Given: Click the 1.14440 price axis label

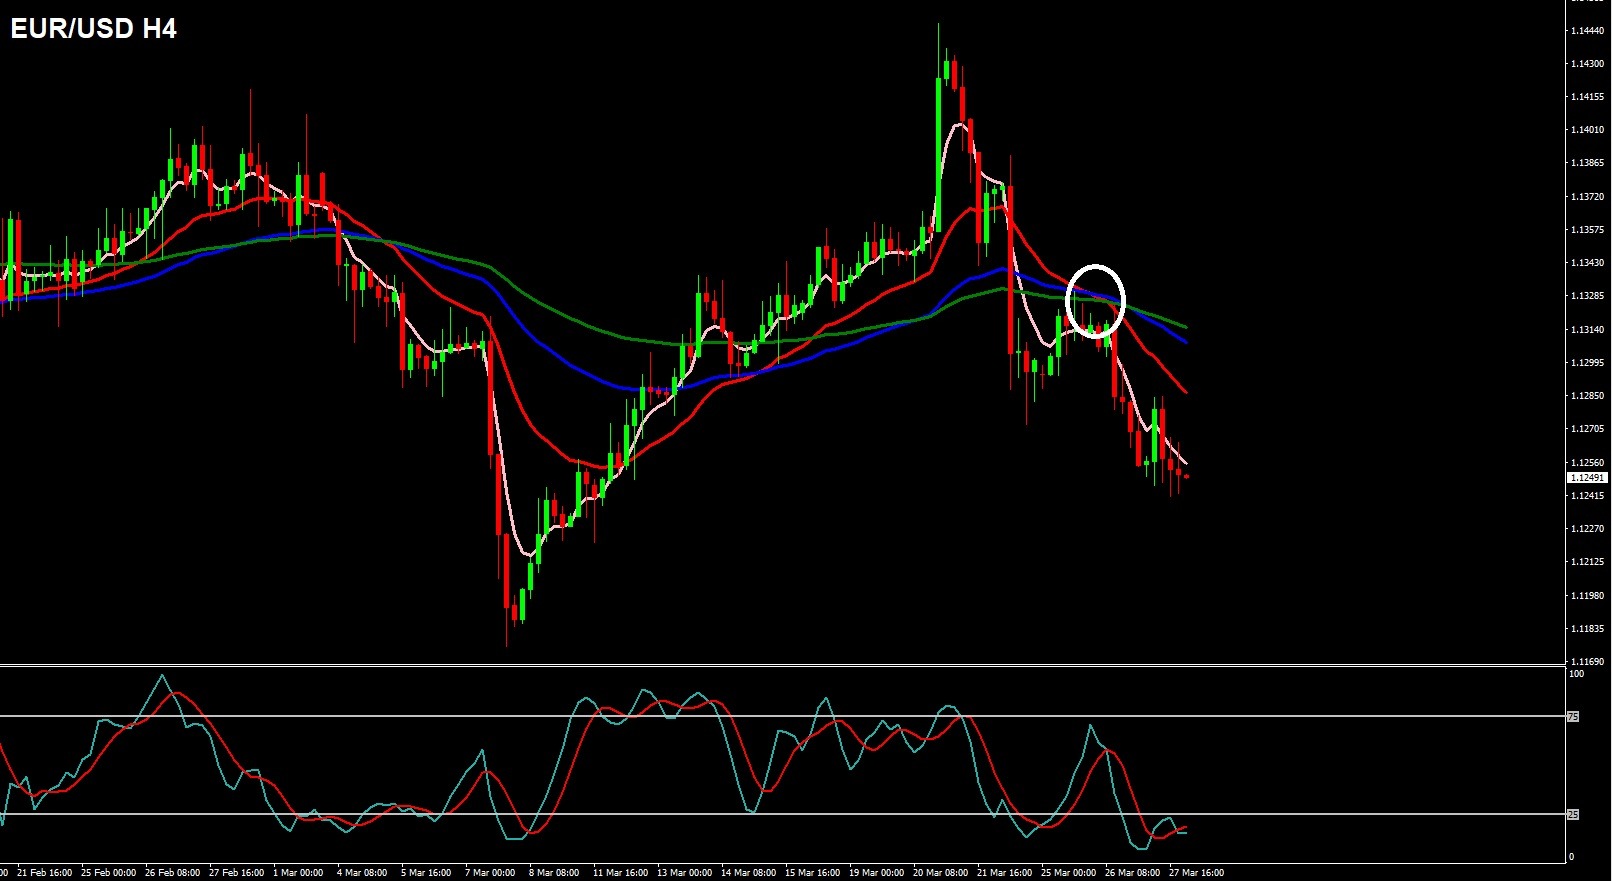Looking at the screenshot, I should [1587, 31].
